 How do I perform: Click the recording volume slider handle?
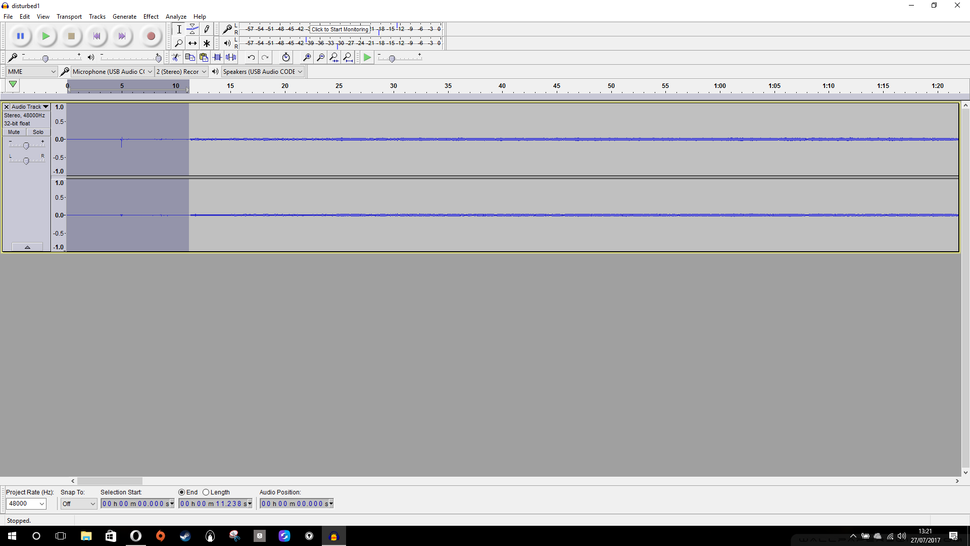point(45,58)
